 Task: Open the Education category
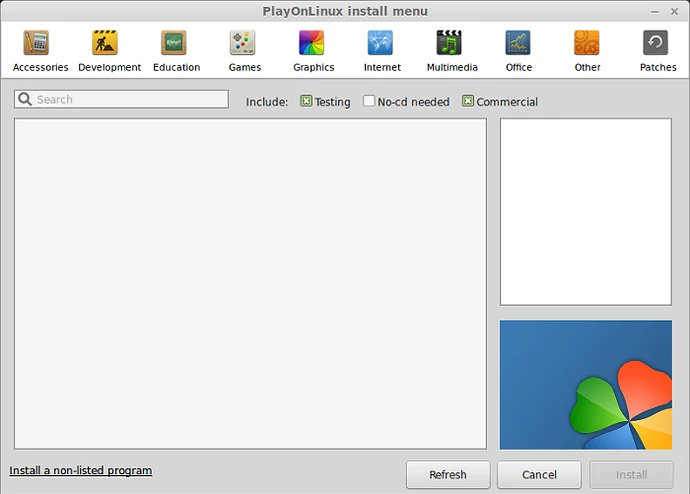coord(176,44)
